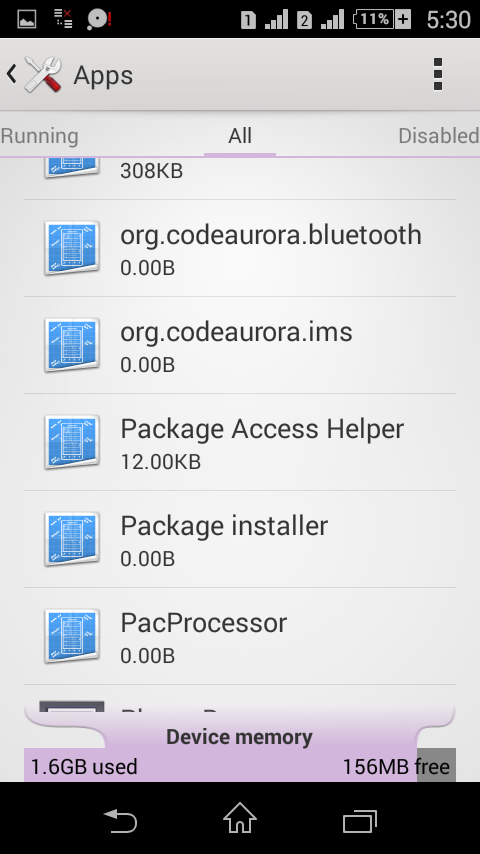The image size is (480, 854).
Task: Open the three-dot overflow menu
Action: click(x=438, y=74)
